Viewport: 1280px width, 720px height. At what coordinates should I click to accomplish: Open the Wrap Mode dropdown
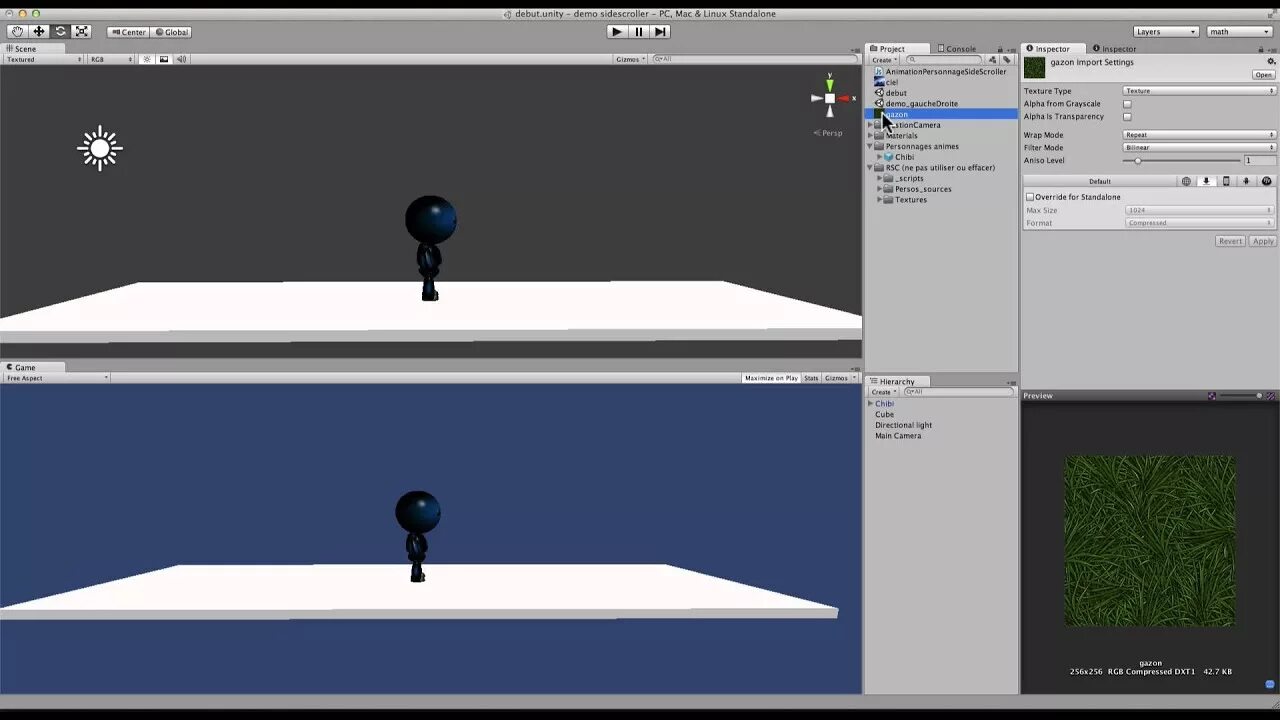coord(1199,135)
